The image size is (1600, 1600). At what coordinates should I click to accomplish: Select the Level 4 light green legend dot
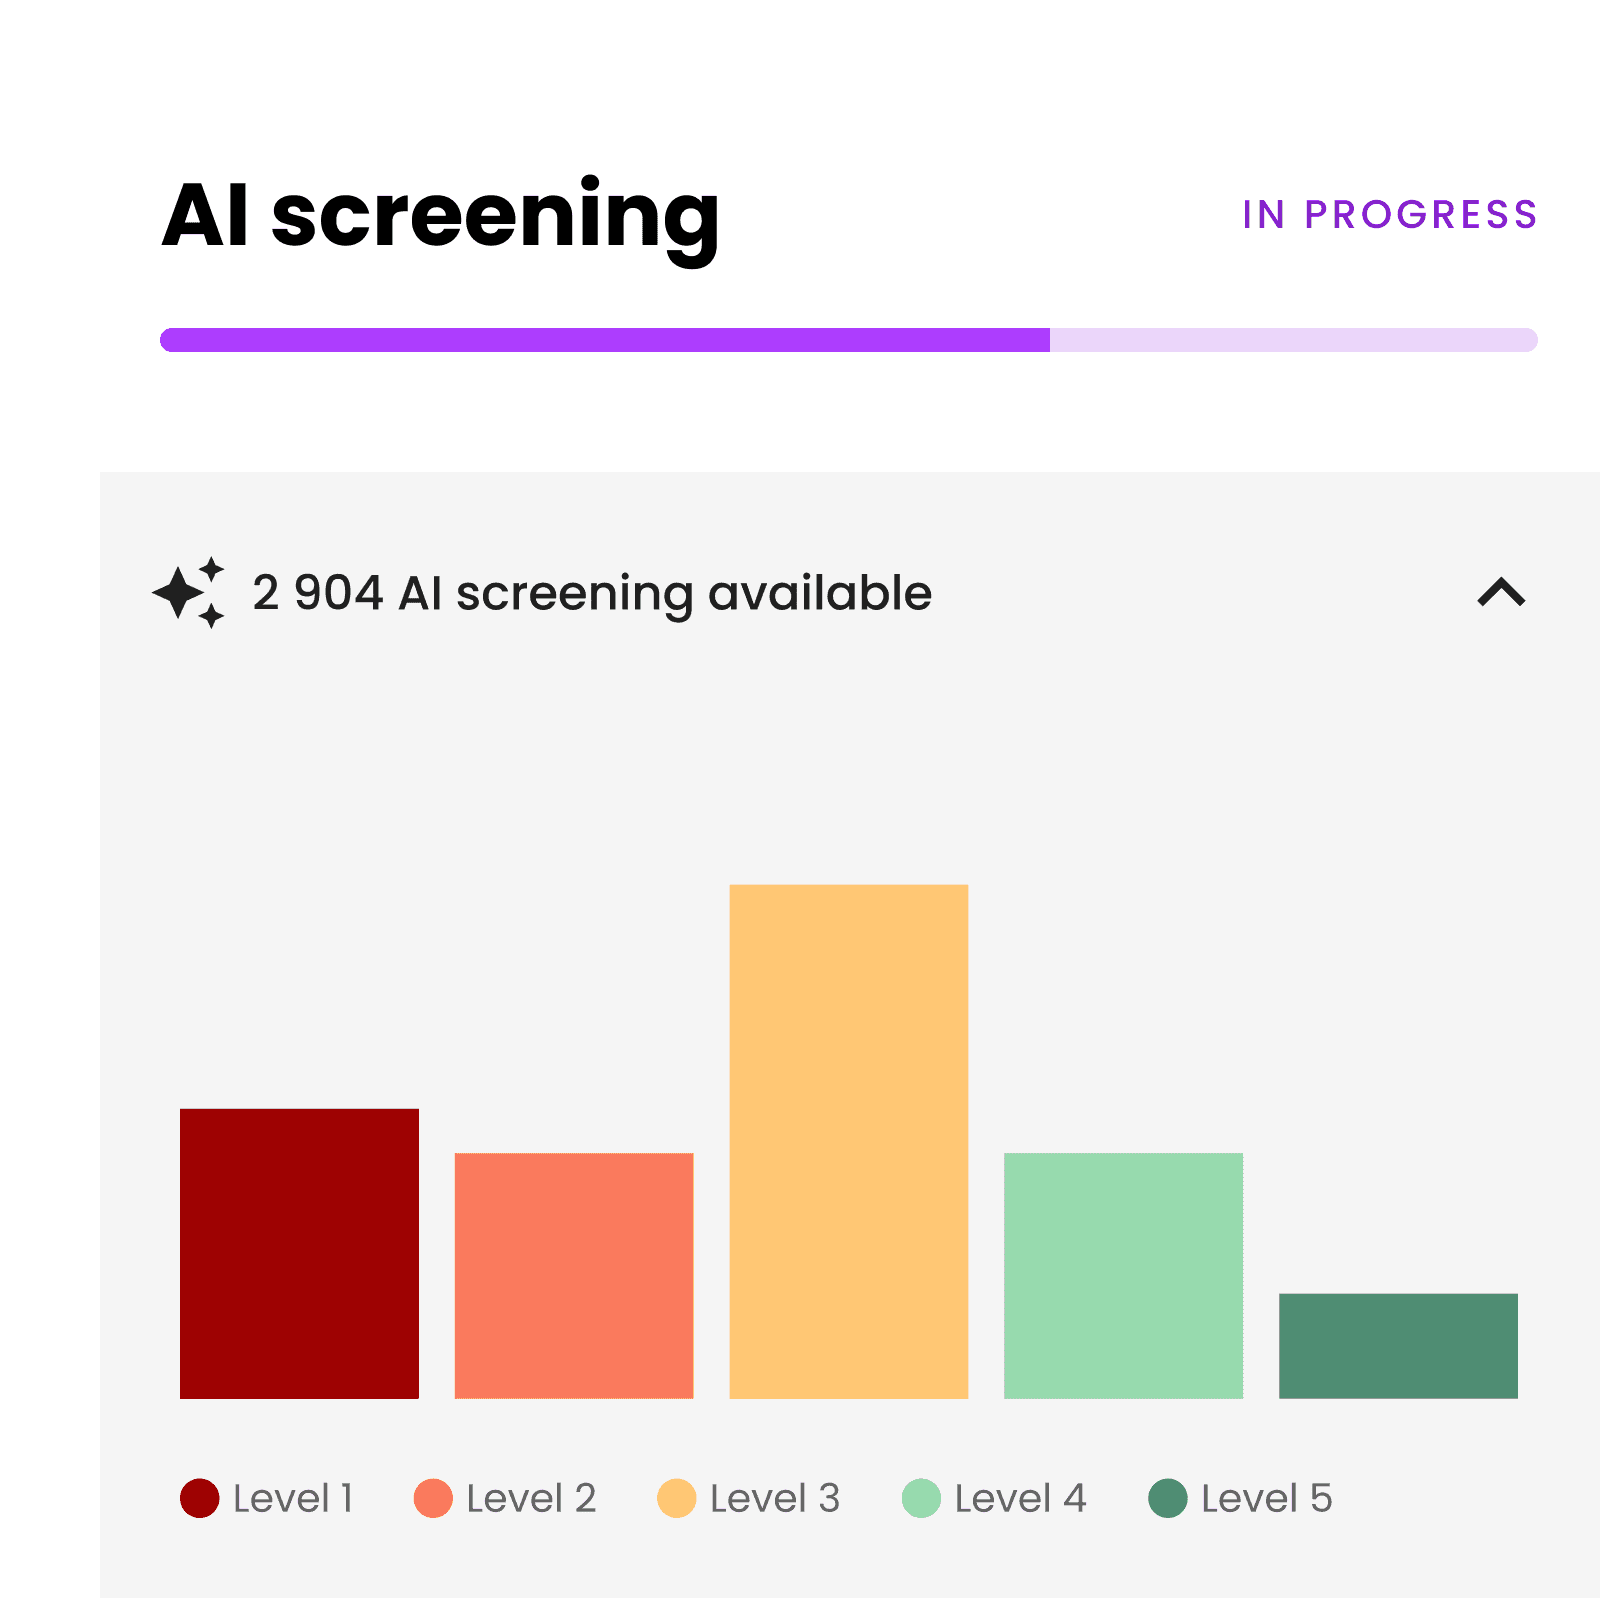click(923, 1497)
